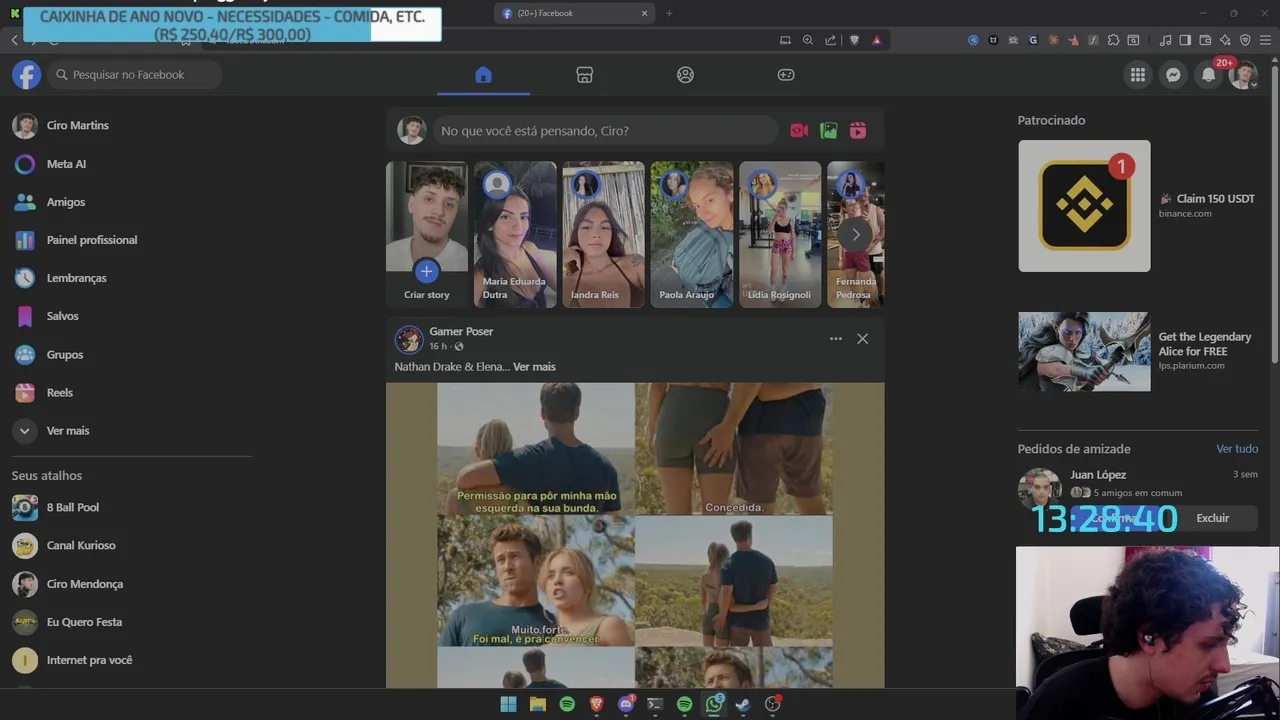Add photo or video from composer

coord(828,131)
